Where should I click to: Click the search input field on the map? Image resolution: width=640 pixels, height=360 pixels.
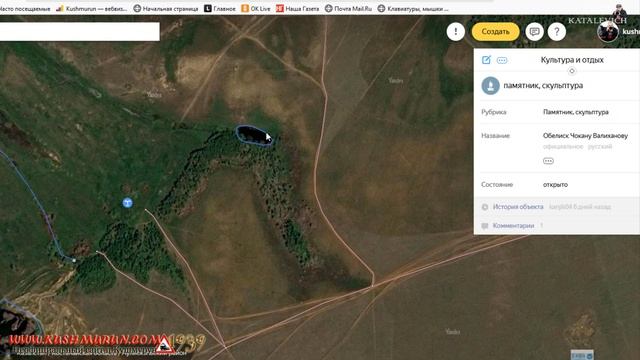point(80,31)
